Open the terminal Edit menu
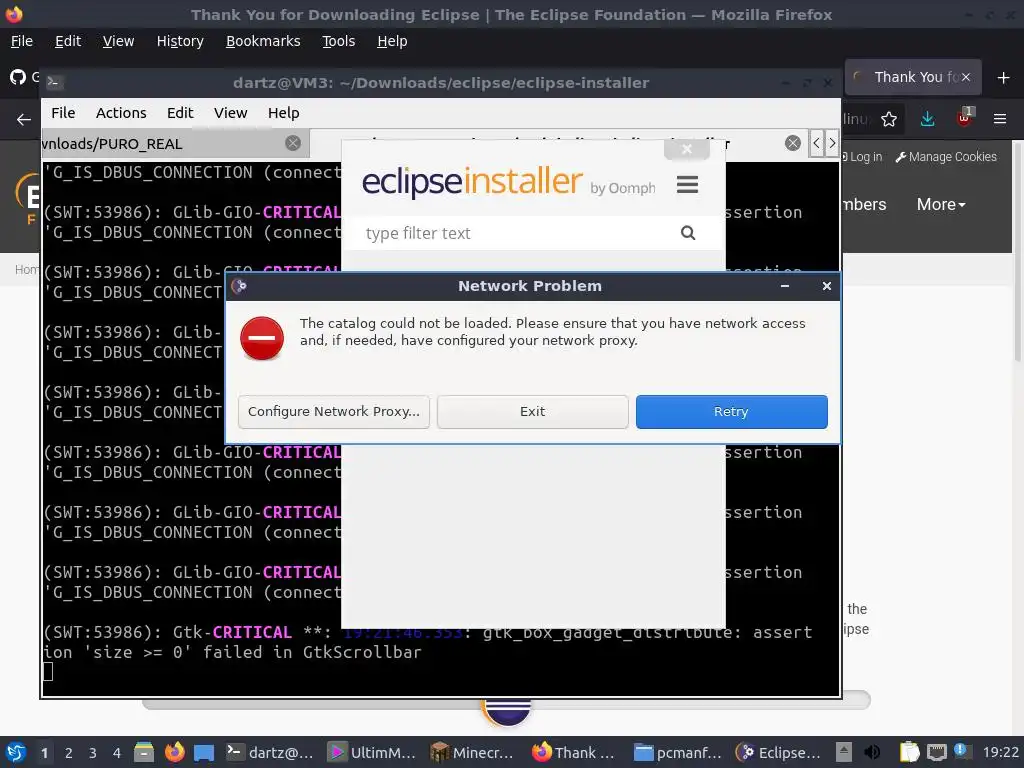Image resolution: width=1024 pixels, height=768 pixels. (x=180, y=113)
